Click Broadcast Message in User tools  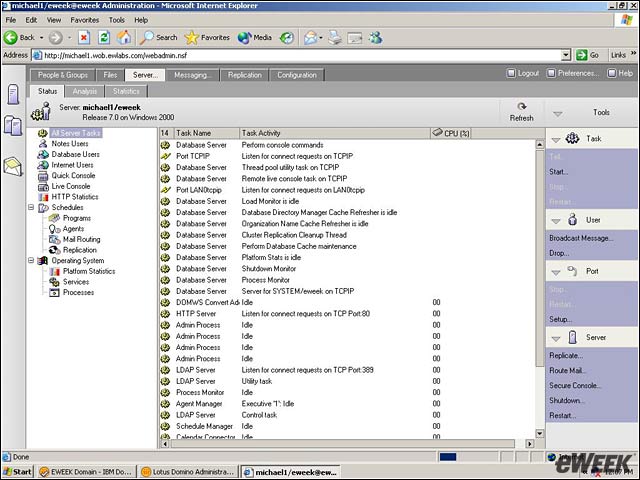tap(581, 238)
